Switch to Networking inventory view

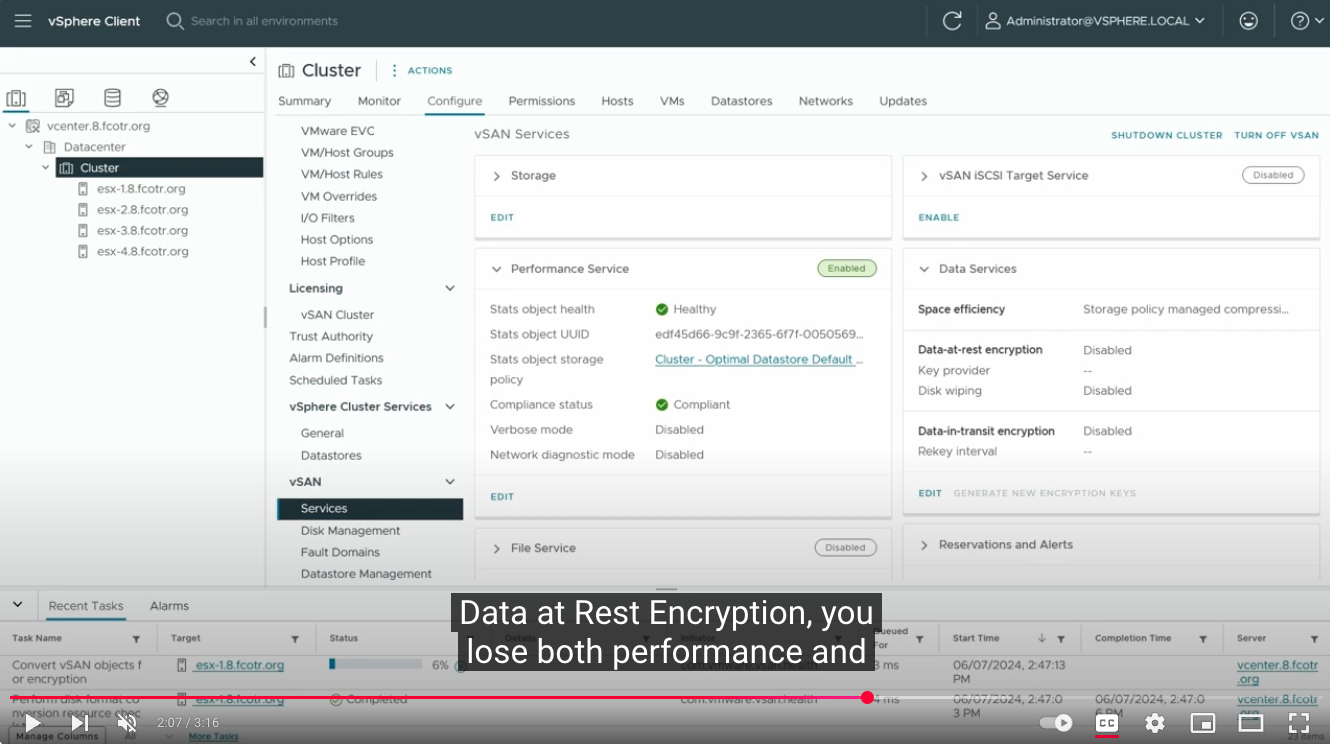point(160,98)
